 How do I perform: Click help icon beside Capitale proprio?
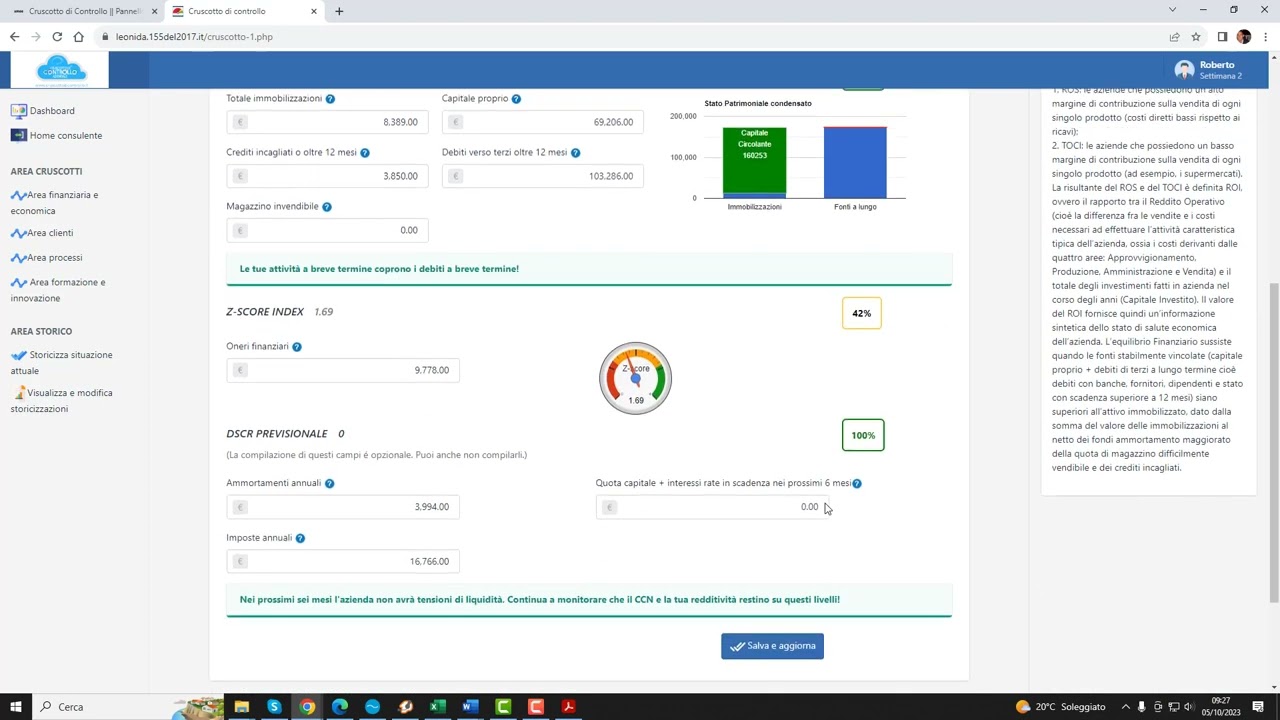coord(516,99)
